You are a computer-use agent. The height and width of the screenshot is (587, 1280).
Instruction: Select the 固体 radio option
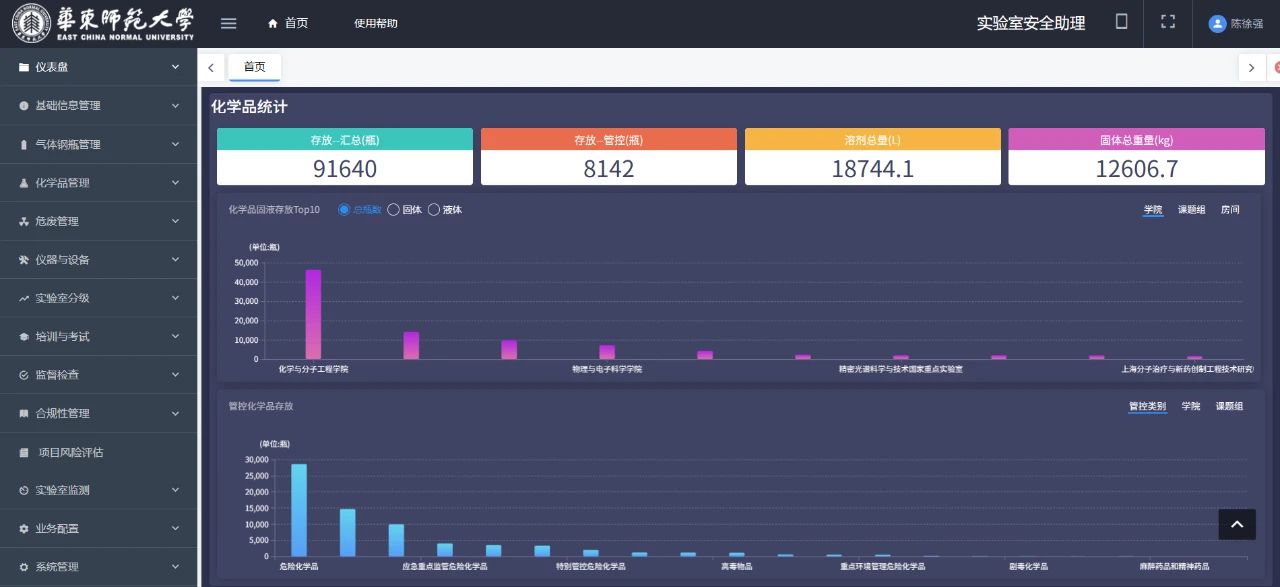tap(393, 210)
